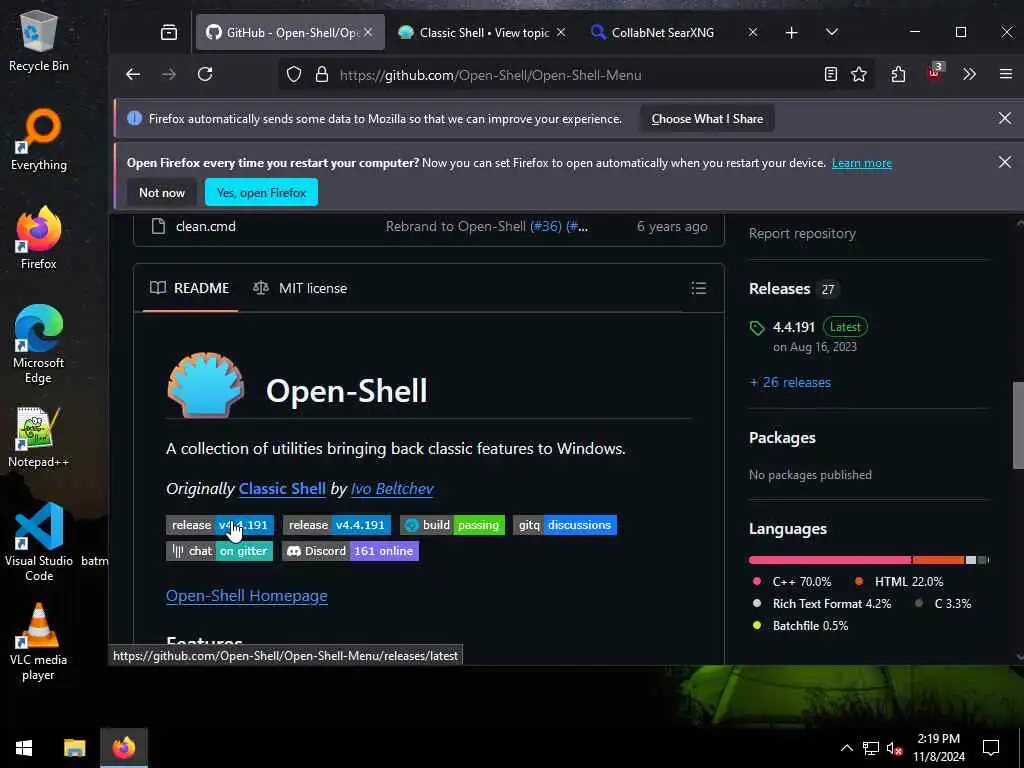Open the Ivo Beltchev link
Screen dimensions: 1024x768
pyautogui.click(x=392, y=488)
